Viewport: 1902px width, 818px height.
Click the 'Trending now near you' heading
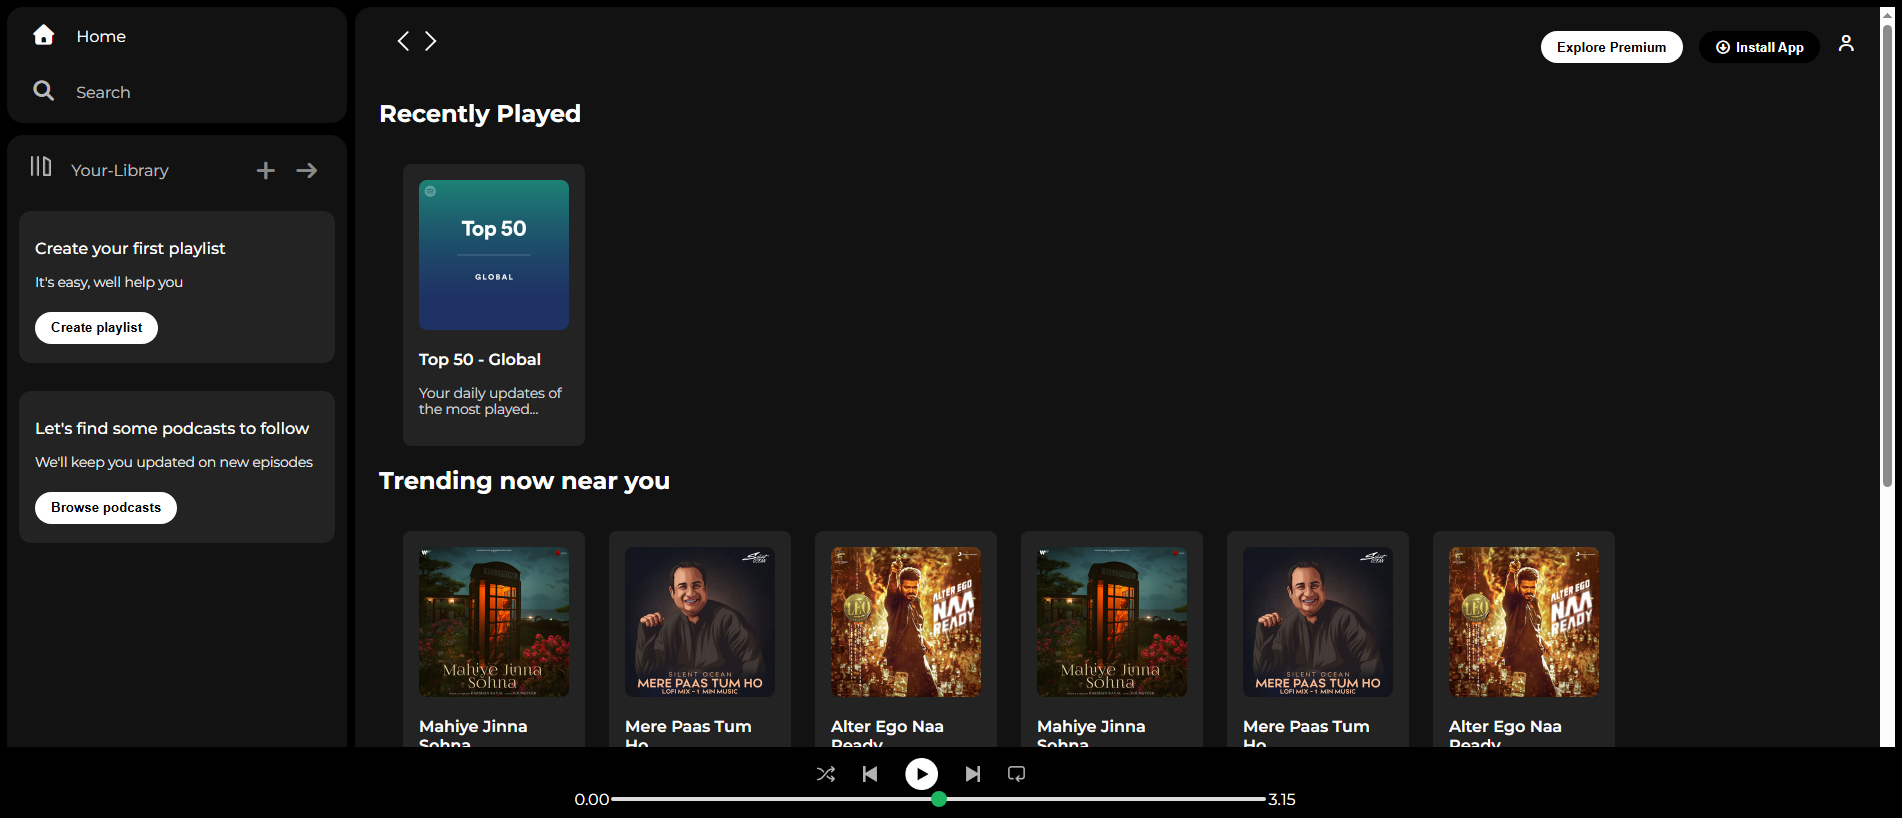[x=524, y=481]
